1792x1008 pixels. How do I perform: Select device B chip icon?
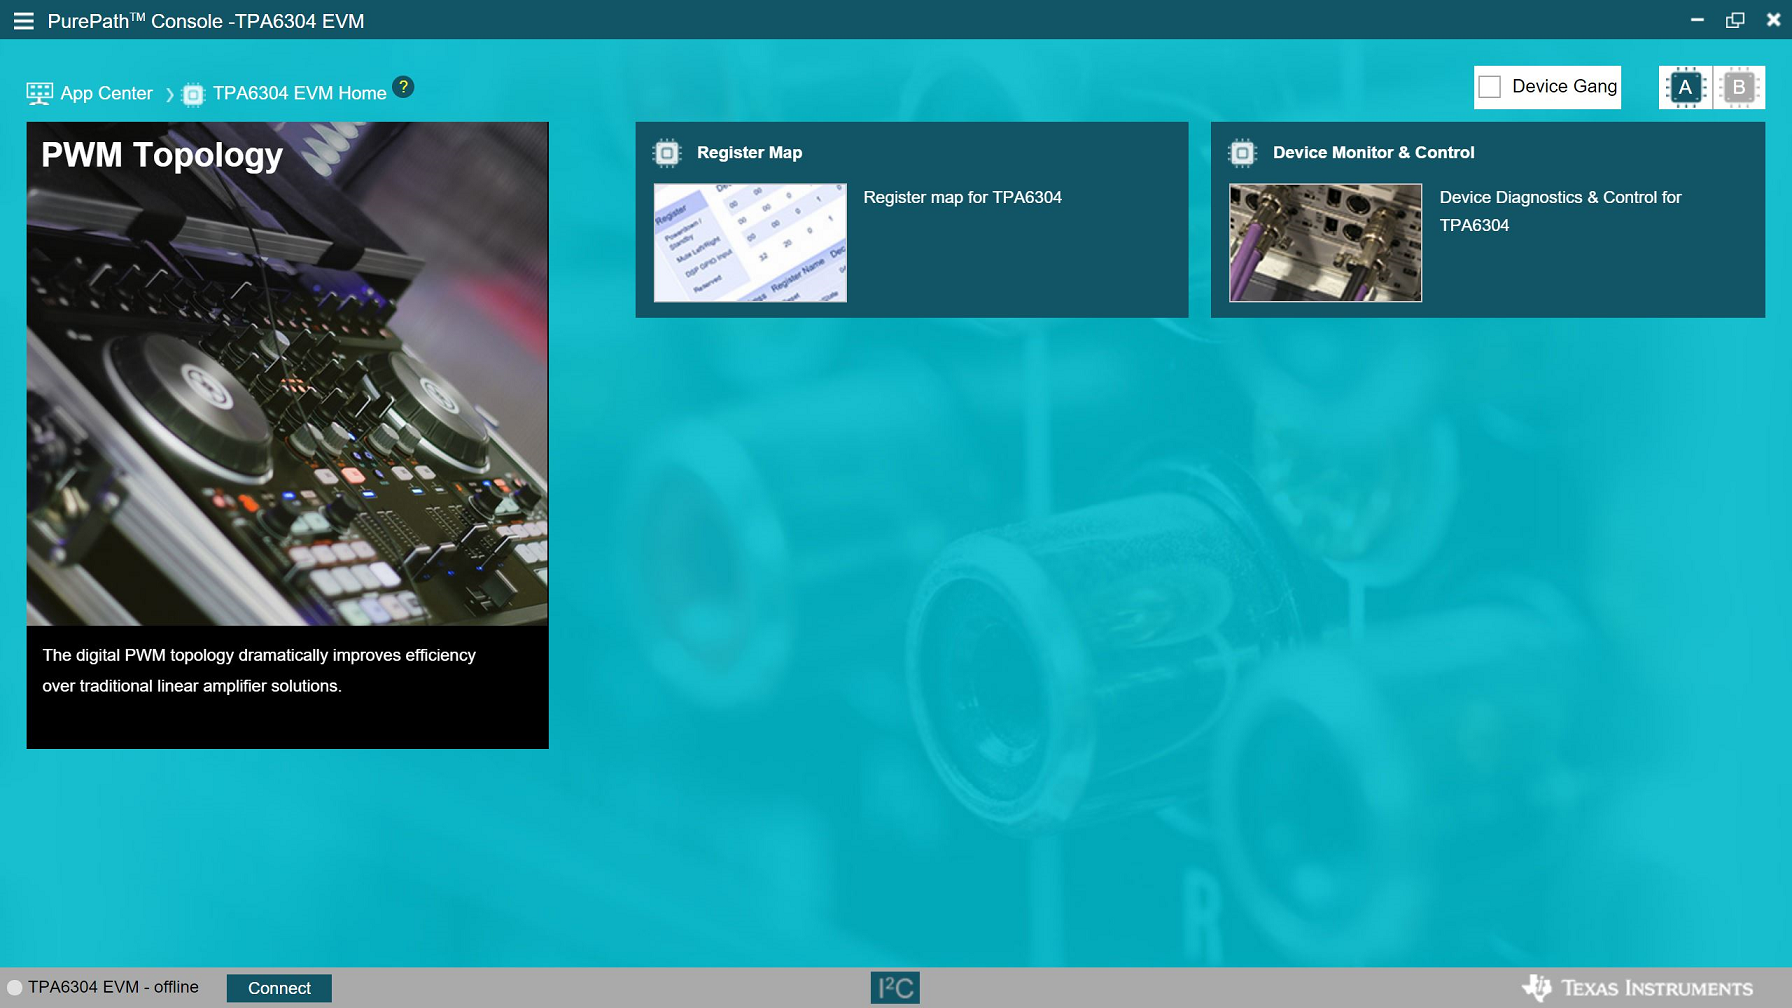1739,88
